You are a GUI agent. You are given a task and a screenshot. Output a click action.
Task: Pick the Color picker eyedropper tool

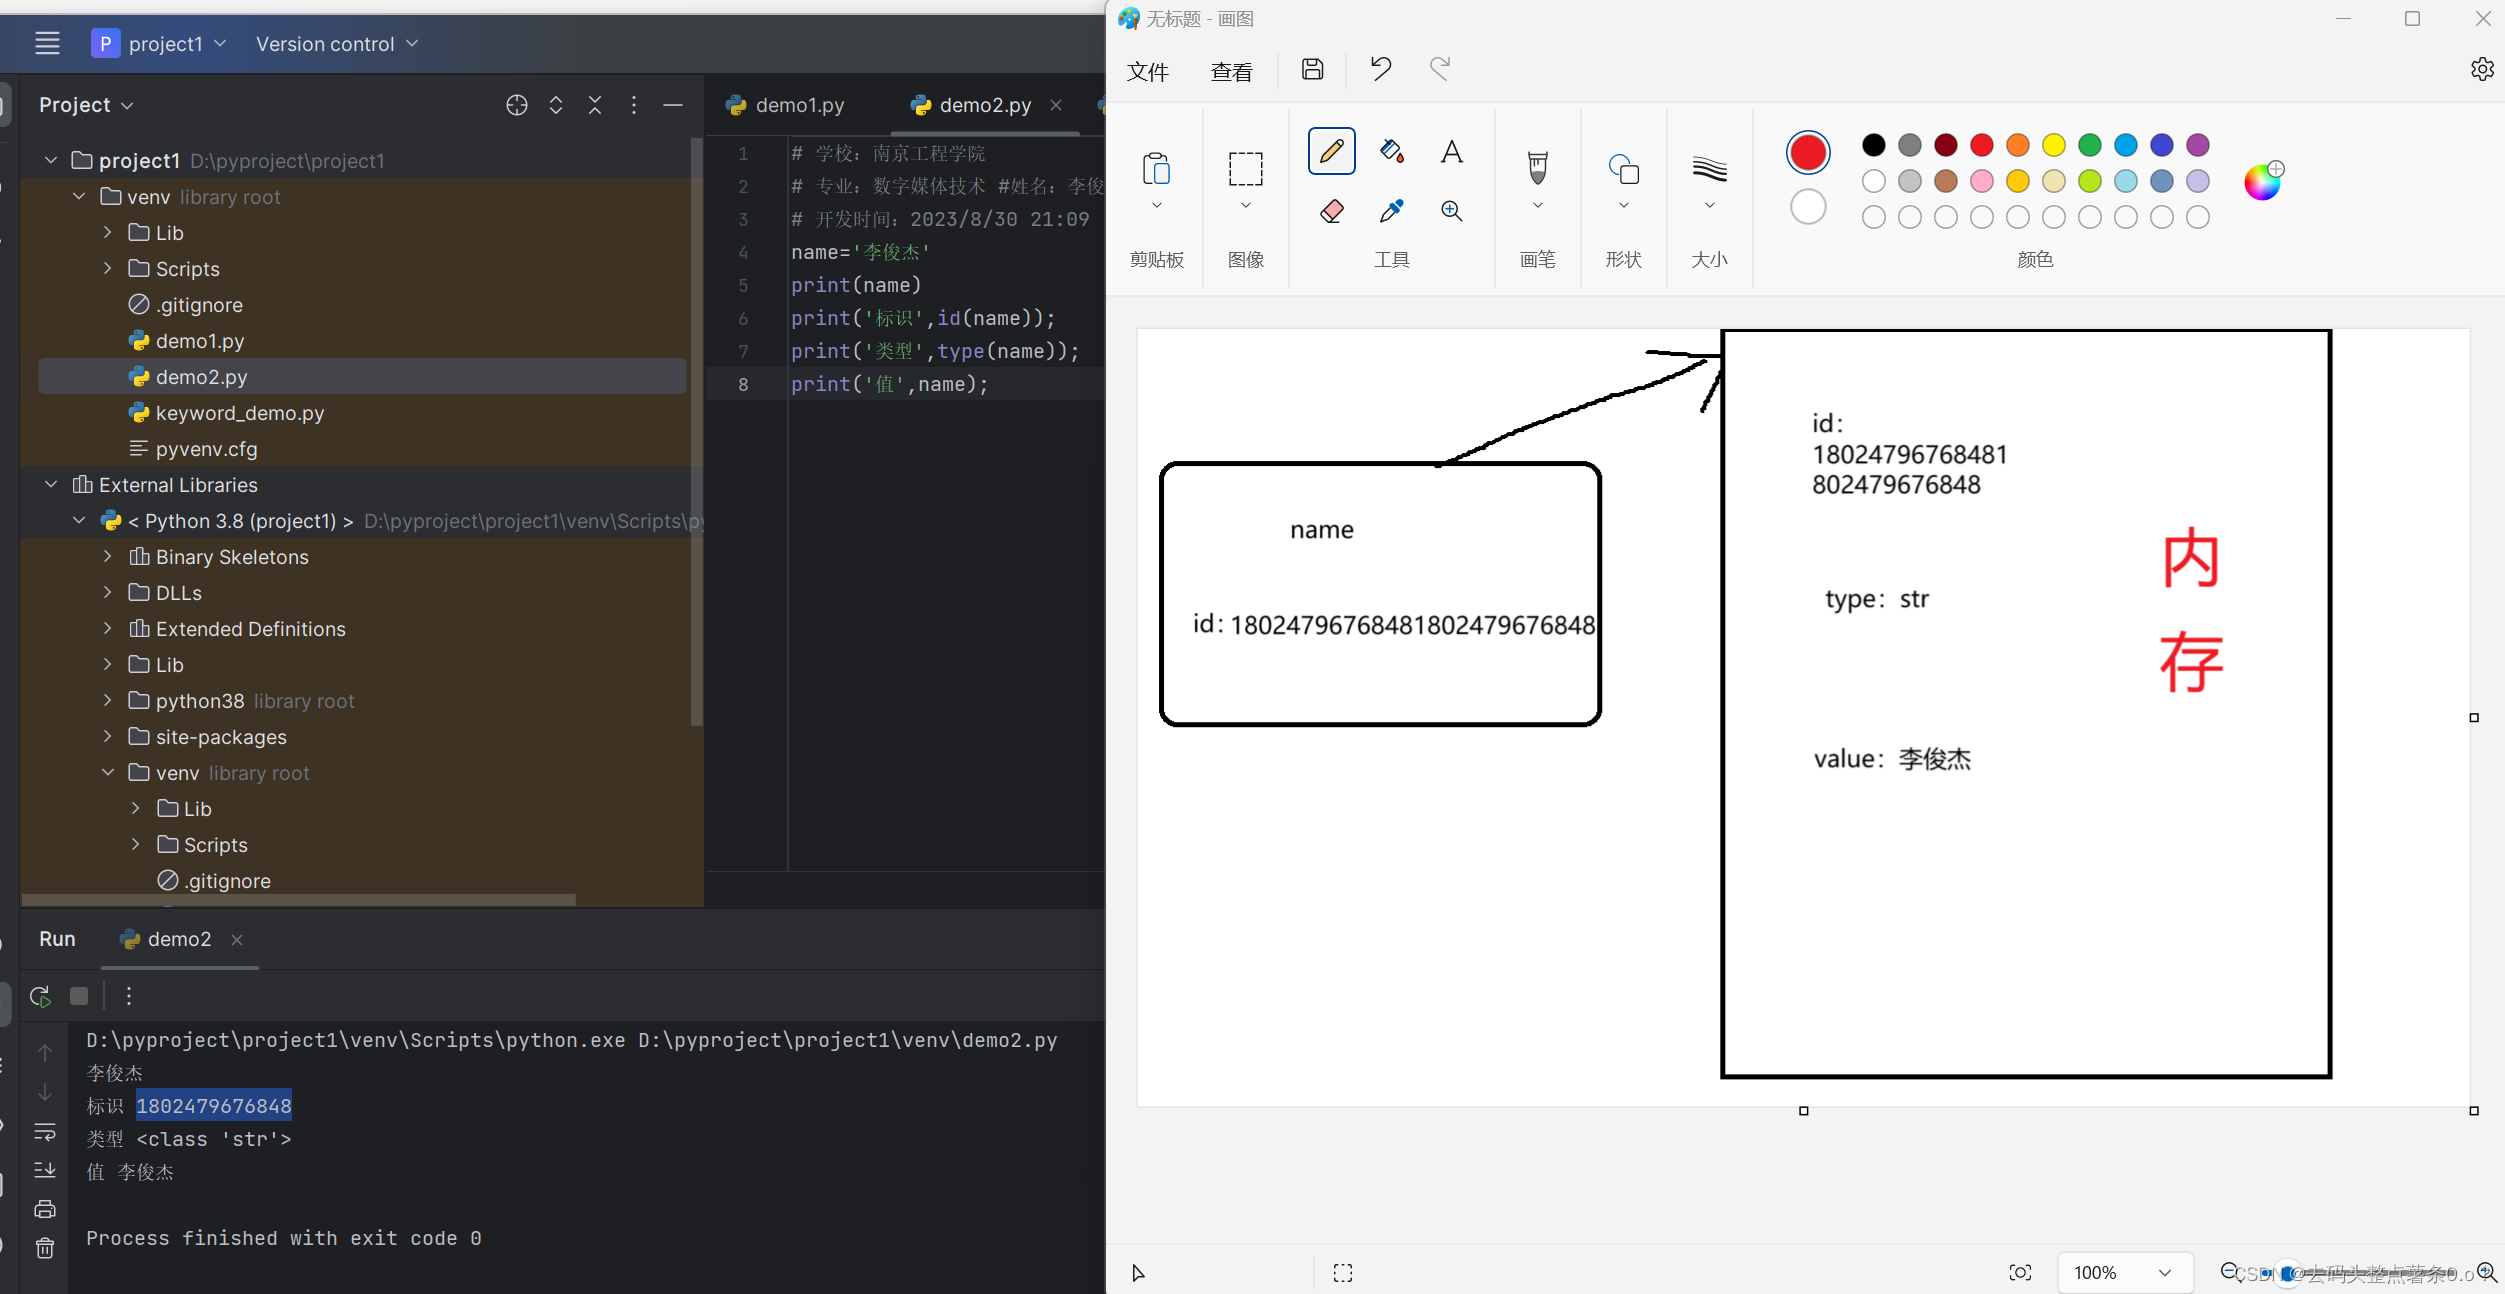coord(1391,211)
